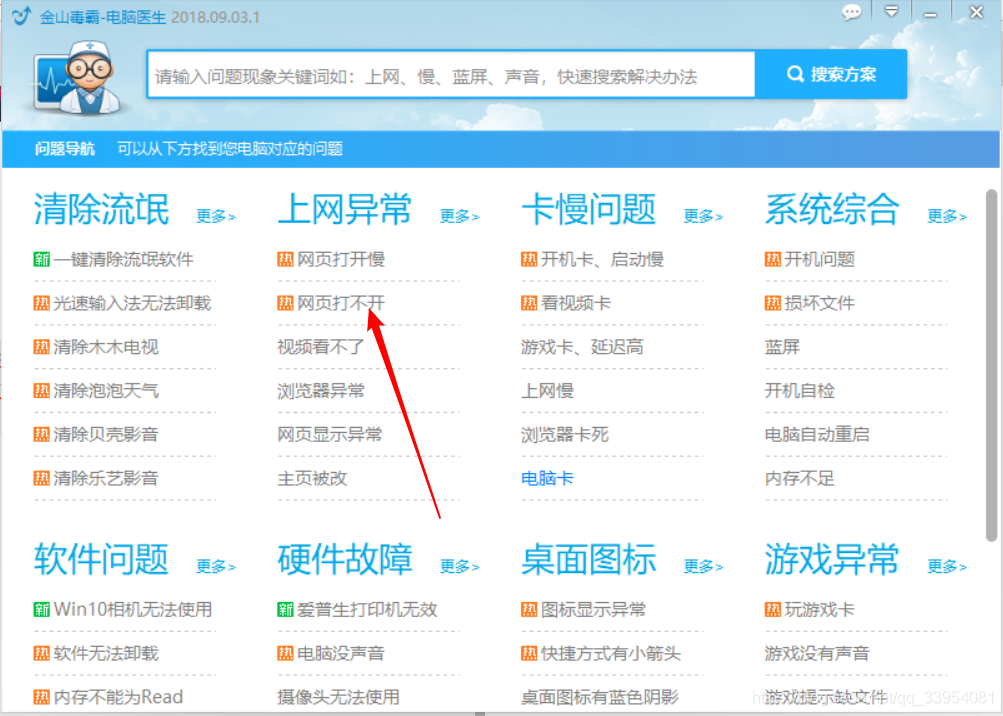Click 电脑没声音

(x=341, y=653)
